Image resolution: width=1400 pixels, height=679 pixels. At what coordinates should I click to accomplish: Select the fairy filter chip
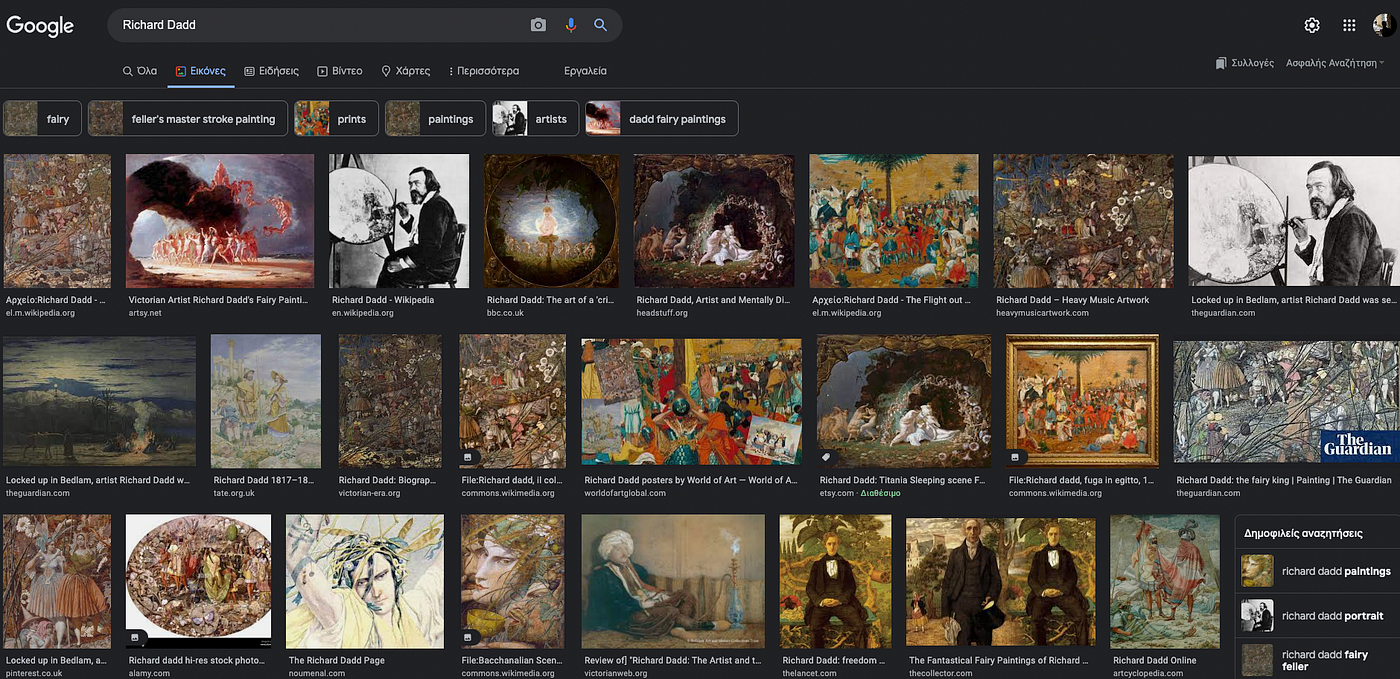[x=42, y=118]
